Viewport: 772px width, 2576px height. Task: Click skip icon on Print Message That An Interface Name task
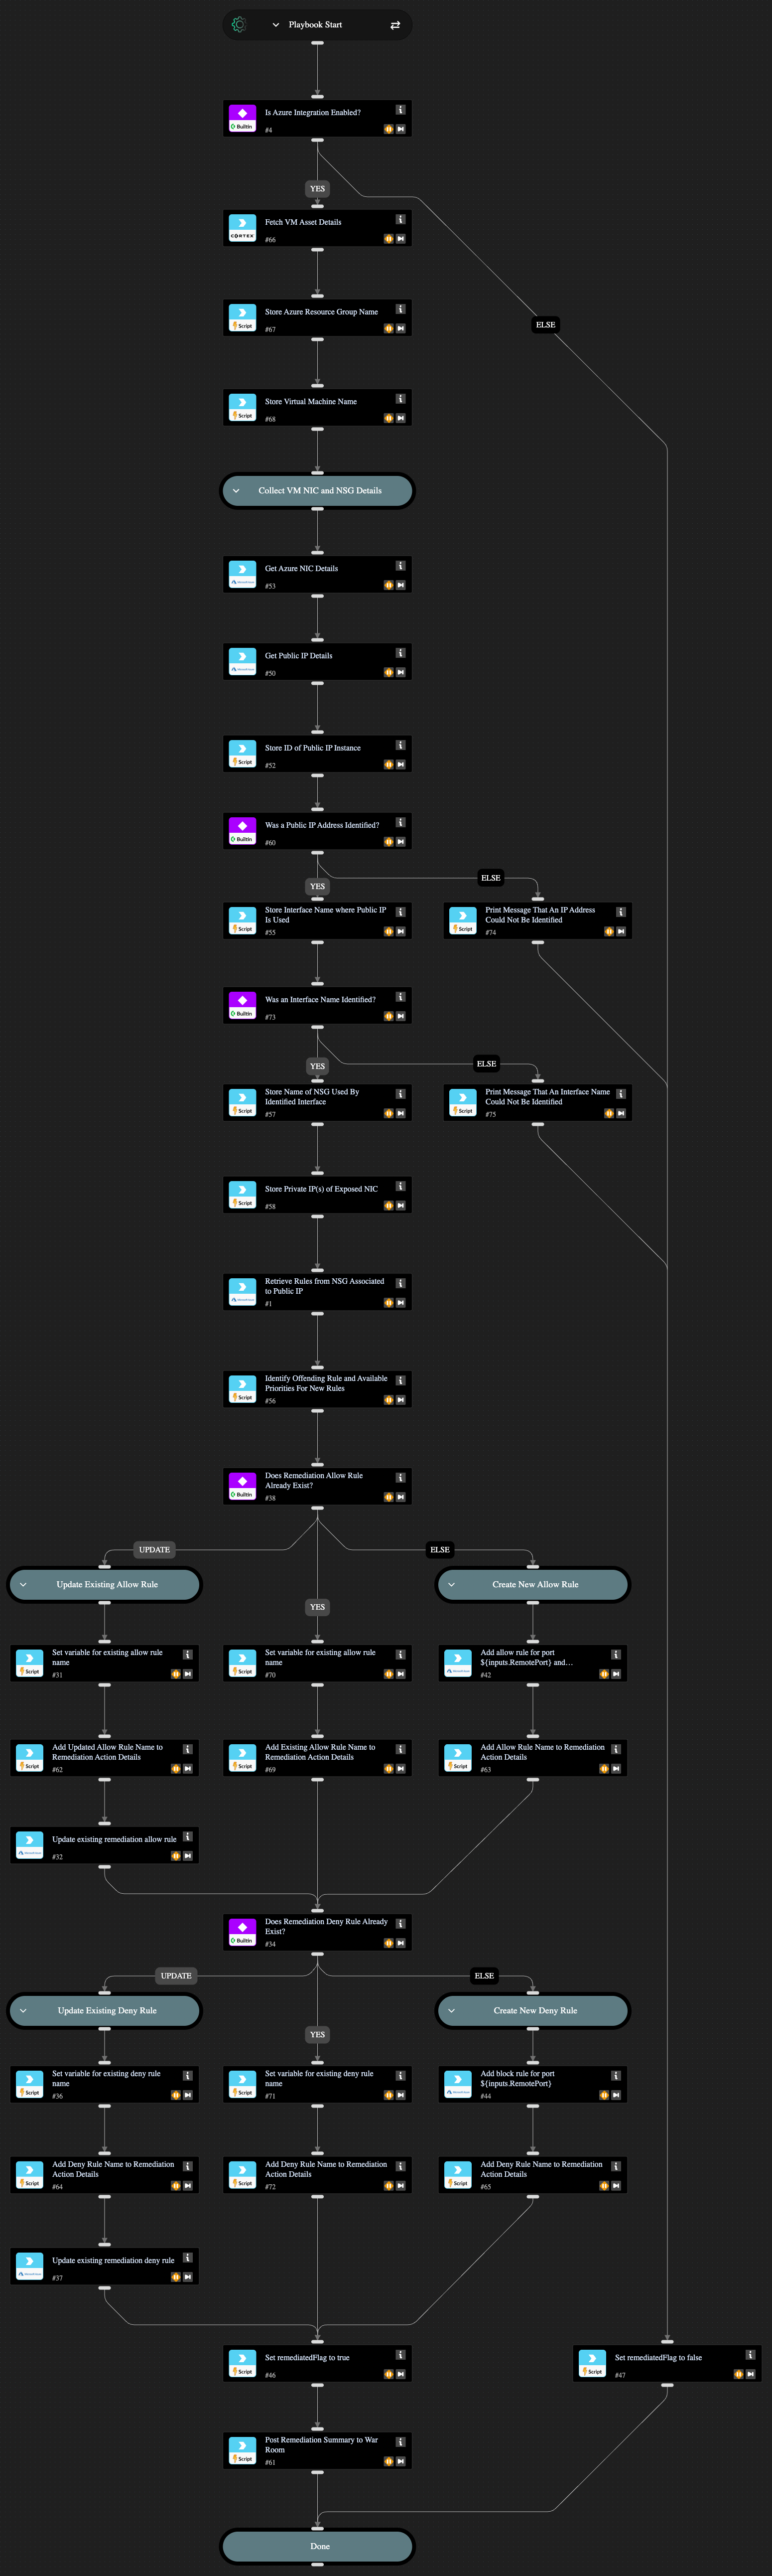[x=620, y=1113]
